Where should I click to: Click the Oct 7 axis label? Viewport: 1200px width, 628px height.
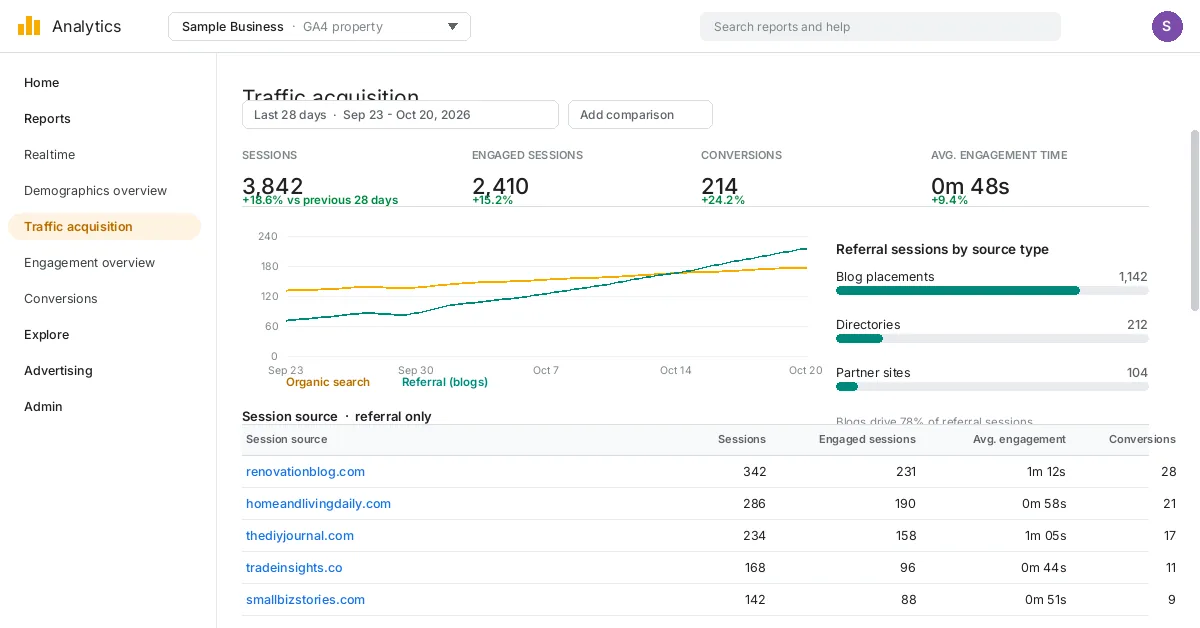pos(546,370)
